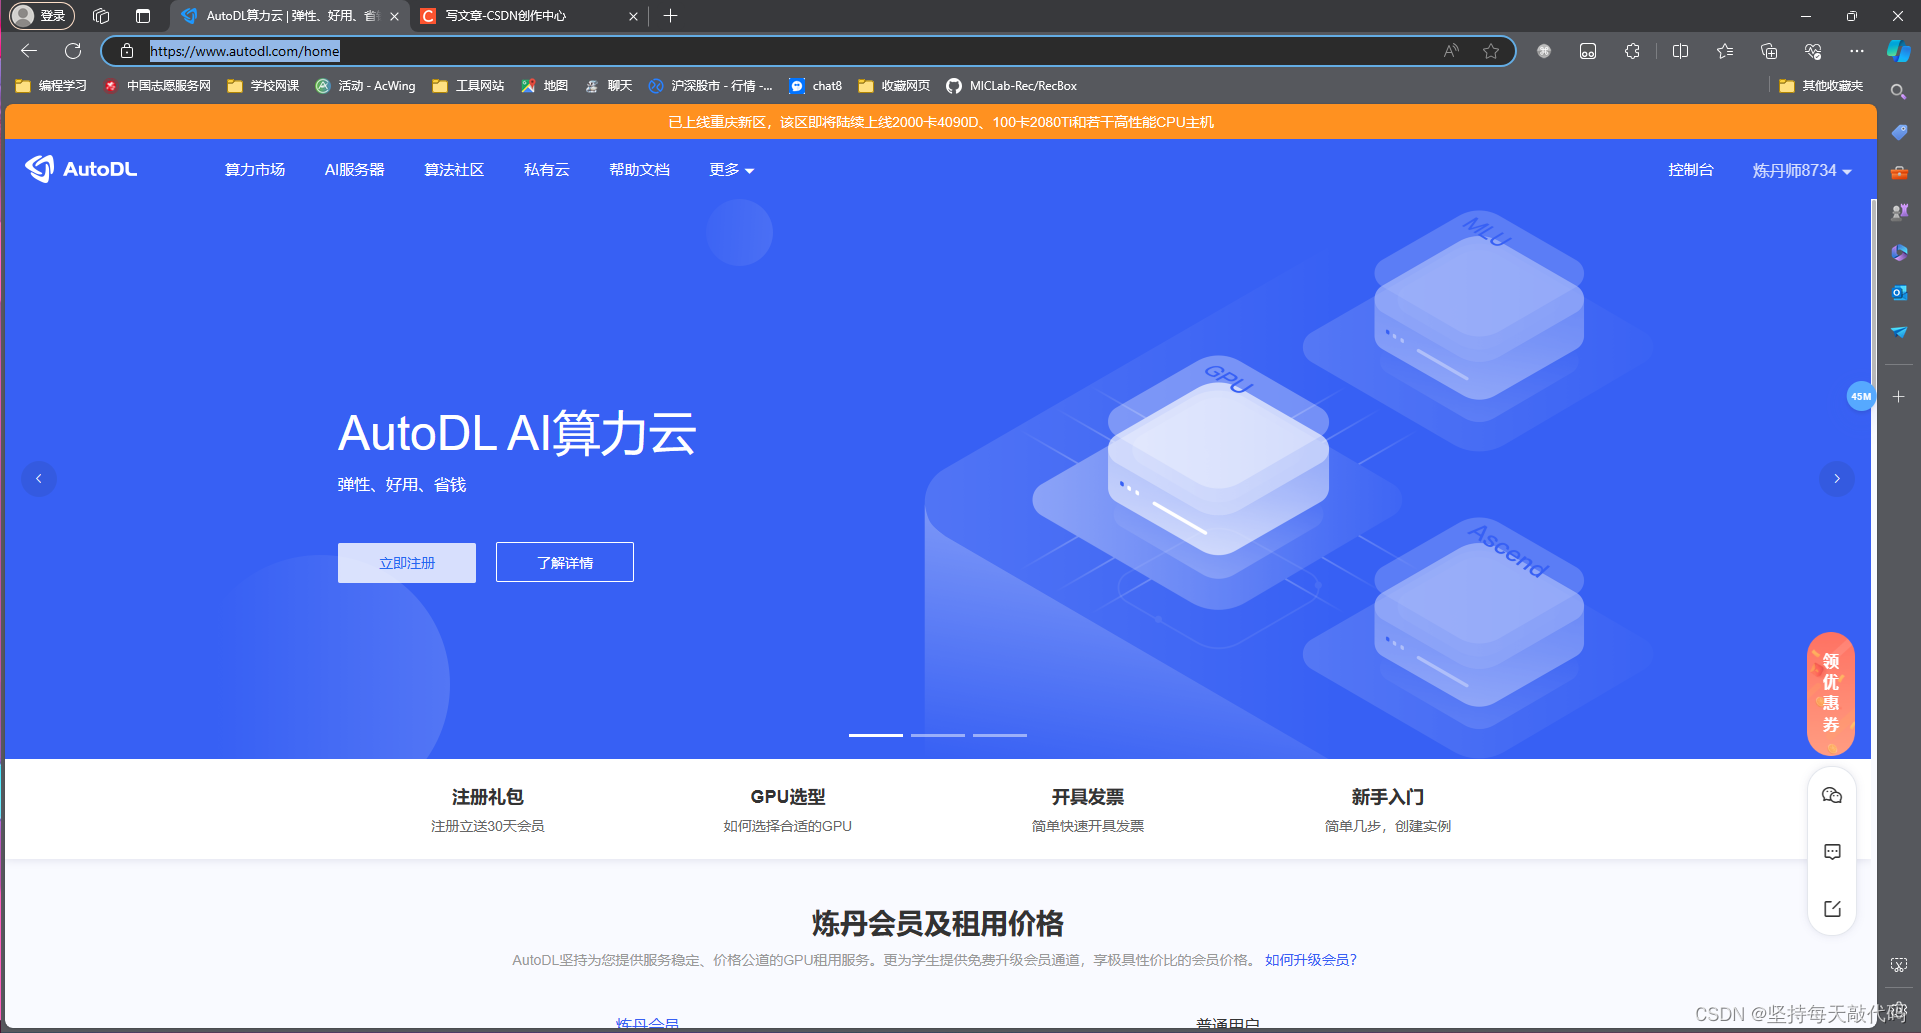Open 帮助文档 in the navigation bar

tap(639, 170)
